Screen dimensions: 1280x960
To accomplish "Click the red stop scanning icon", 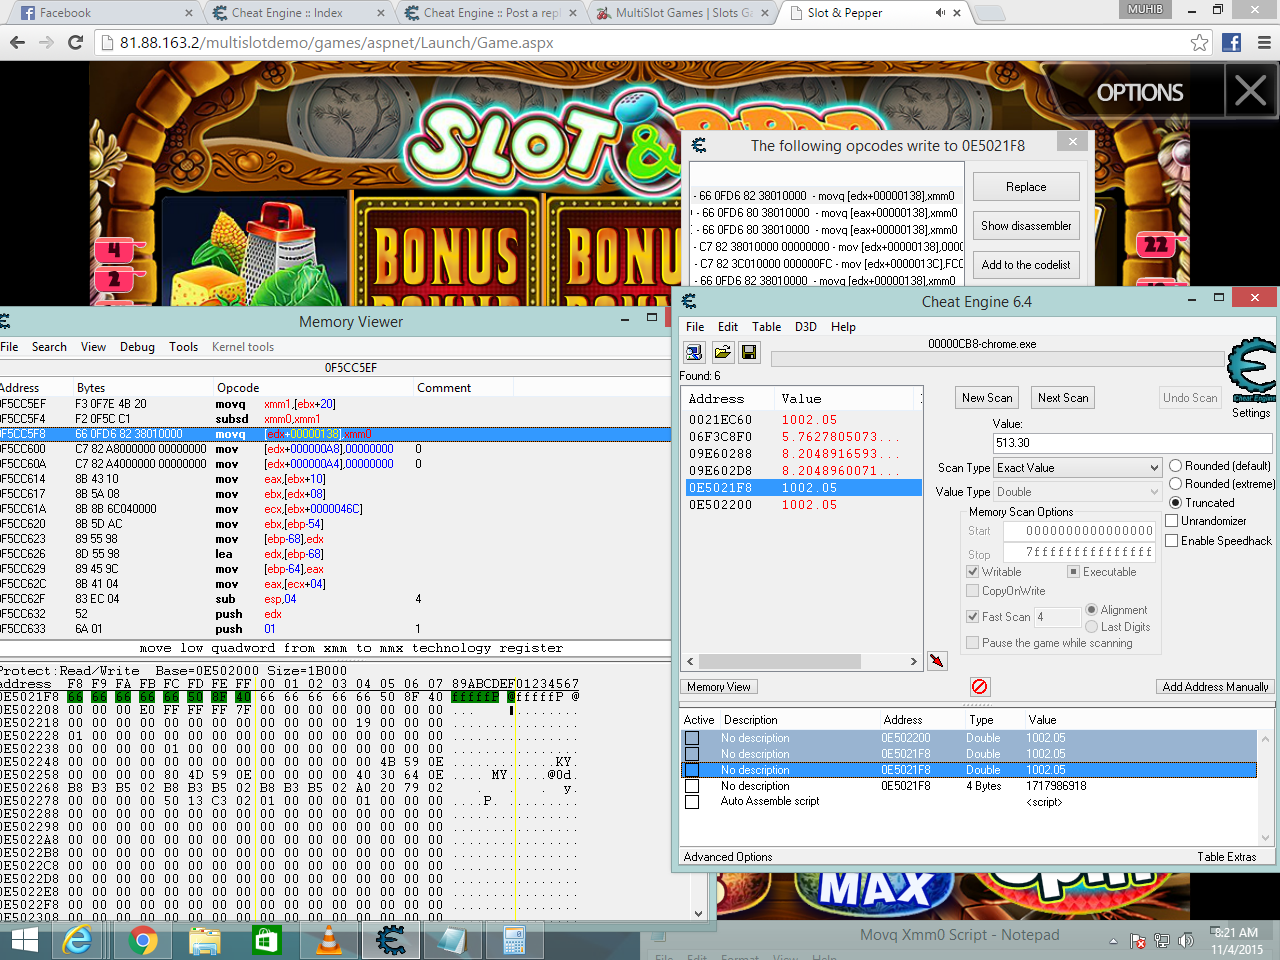I will (x=979, y=686).
